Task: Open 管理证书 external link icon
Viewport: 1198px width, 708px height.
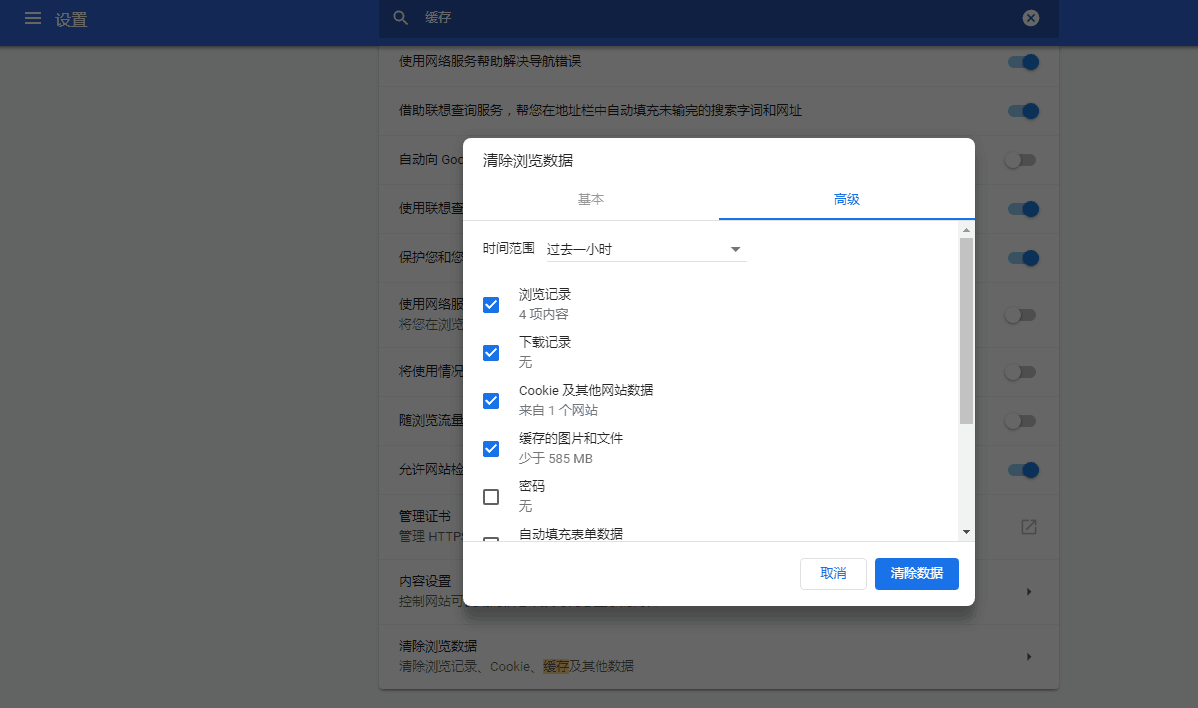Action: coord(1028,527)
